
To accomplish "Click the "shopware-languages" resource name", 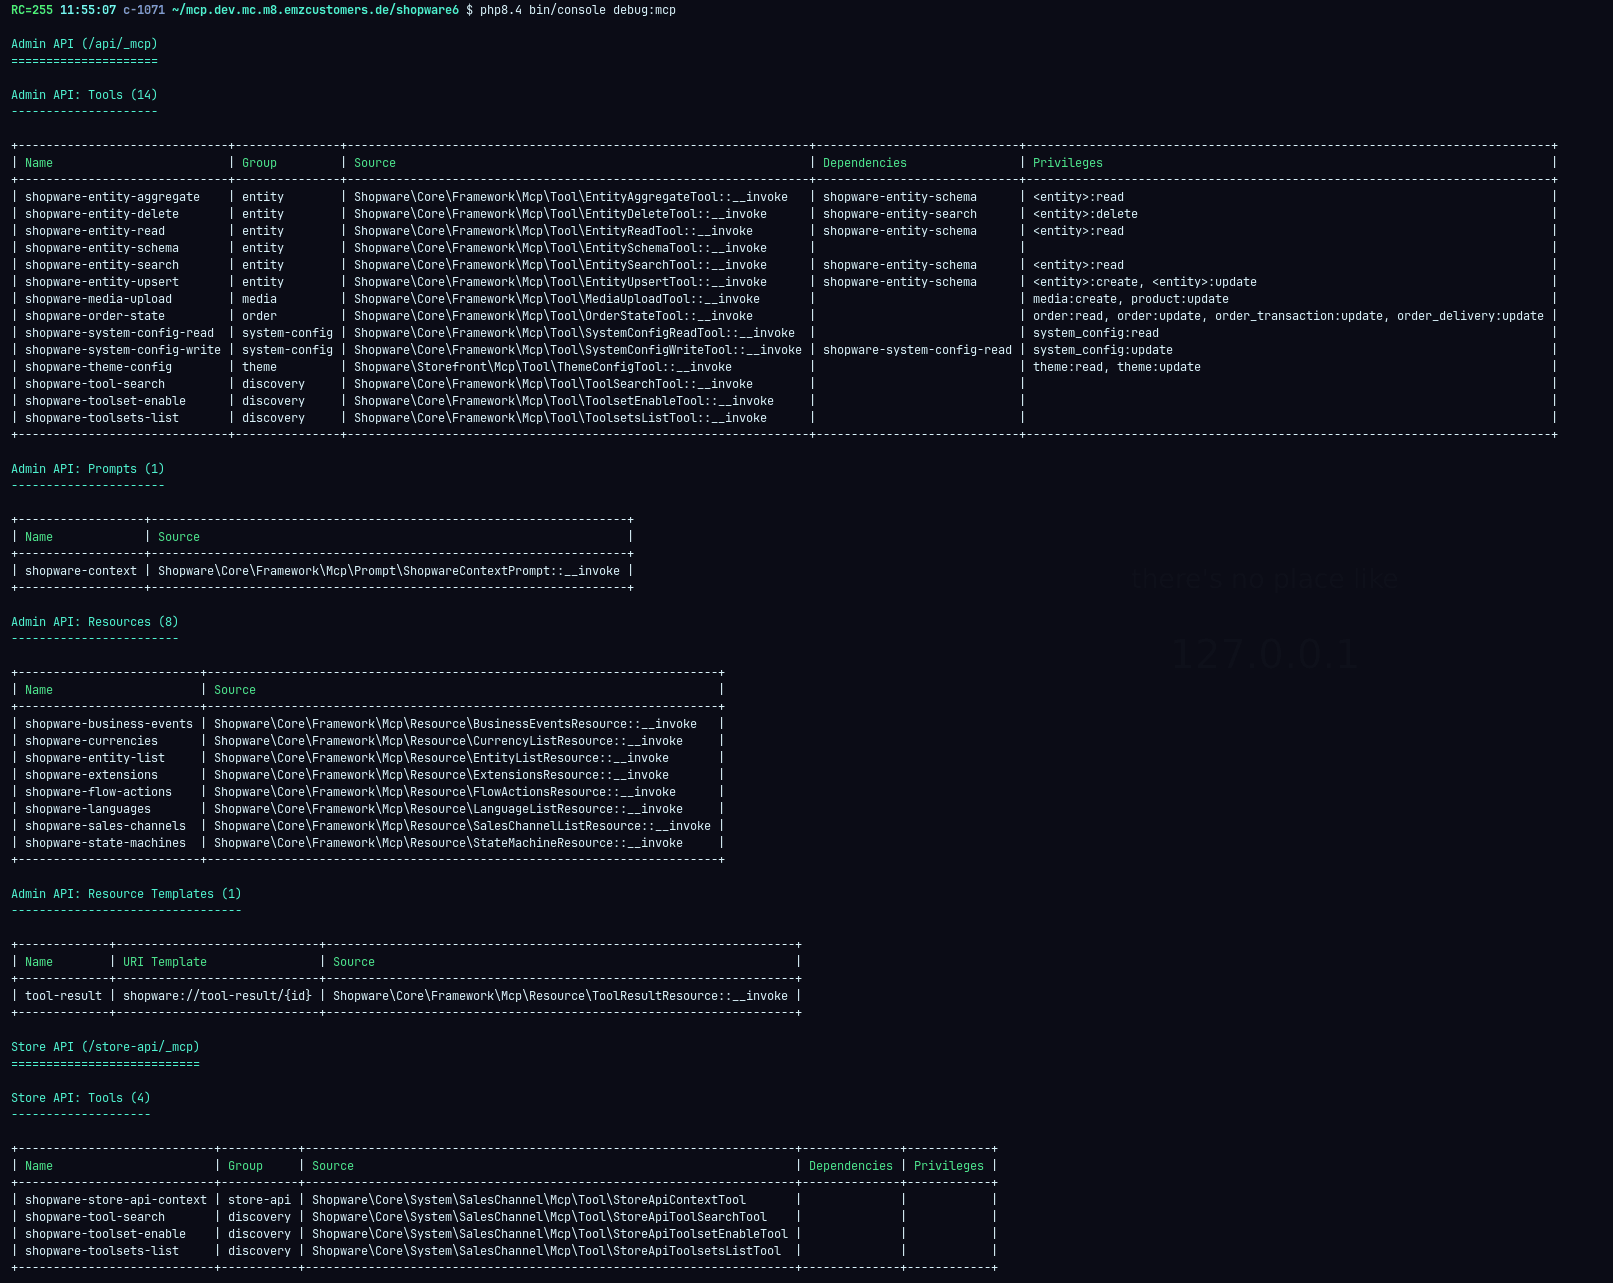I will click(88, 809).
